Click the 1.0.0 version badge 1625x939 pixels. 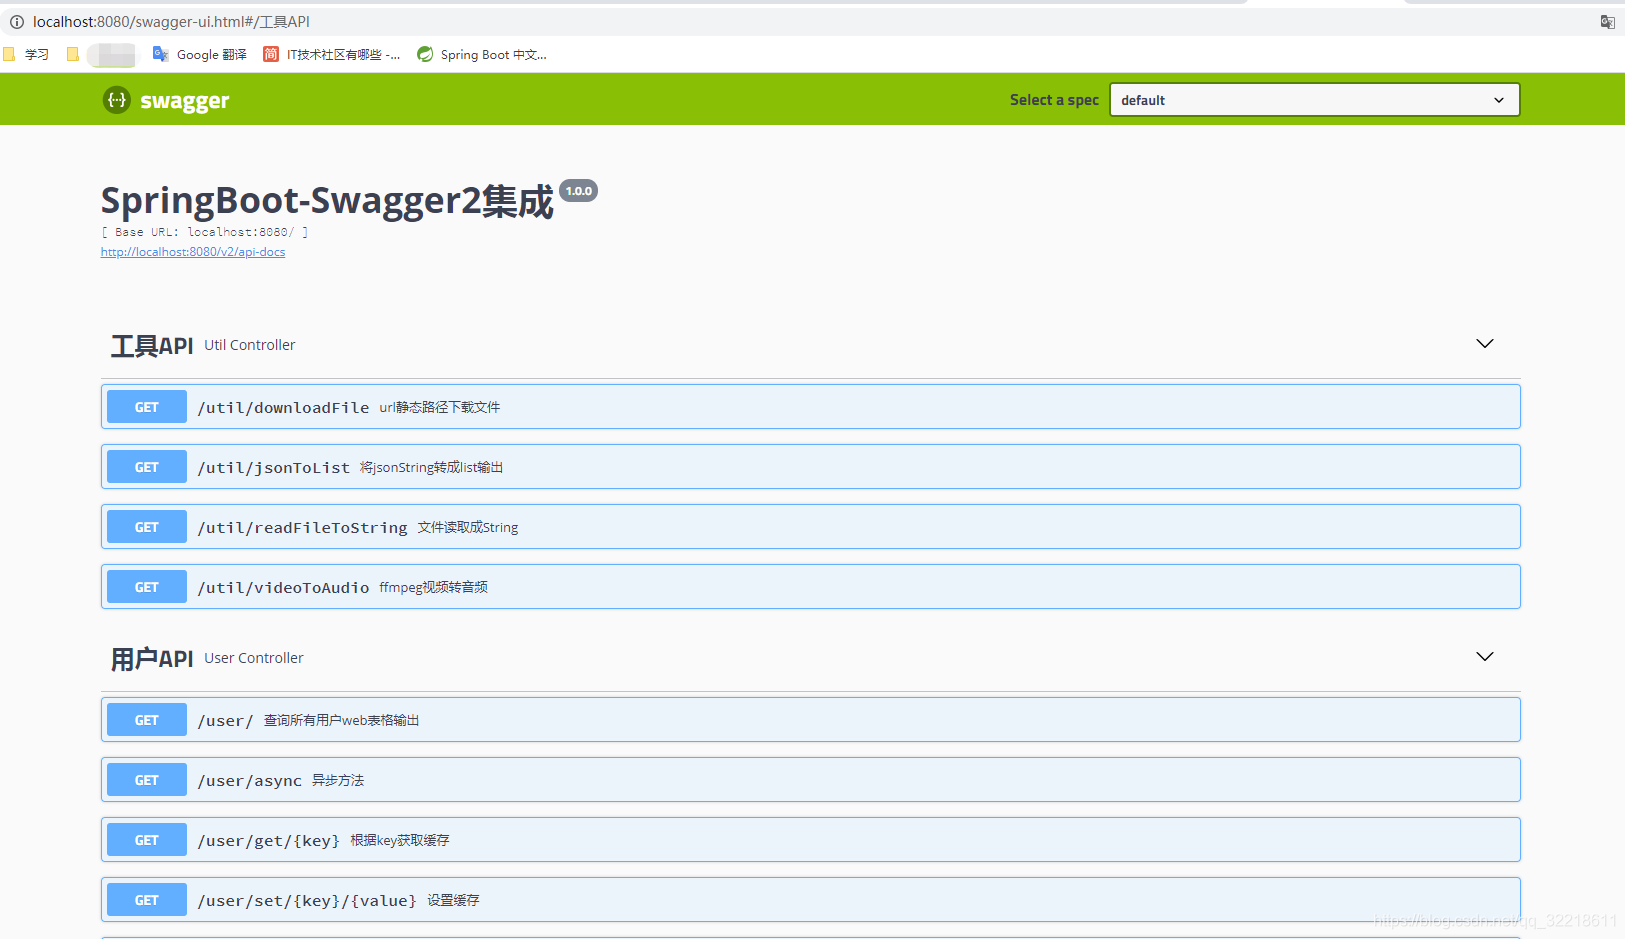579,190
